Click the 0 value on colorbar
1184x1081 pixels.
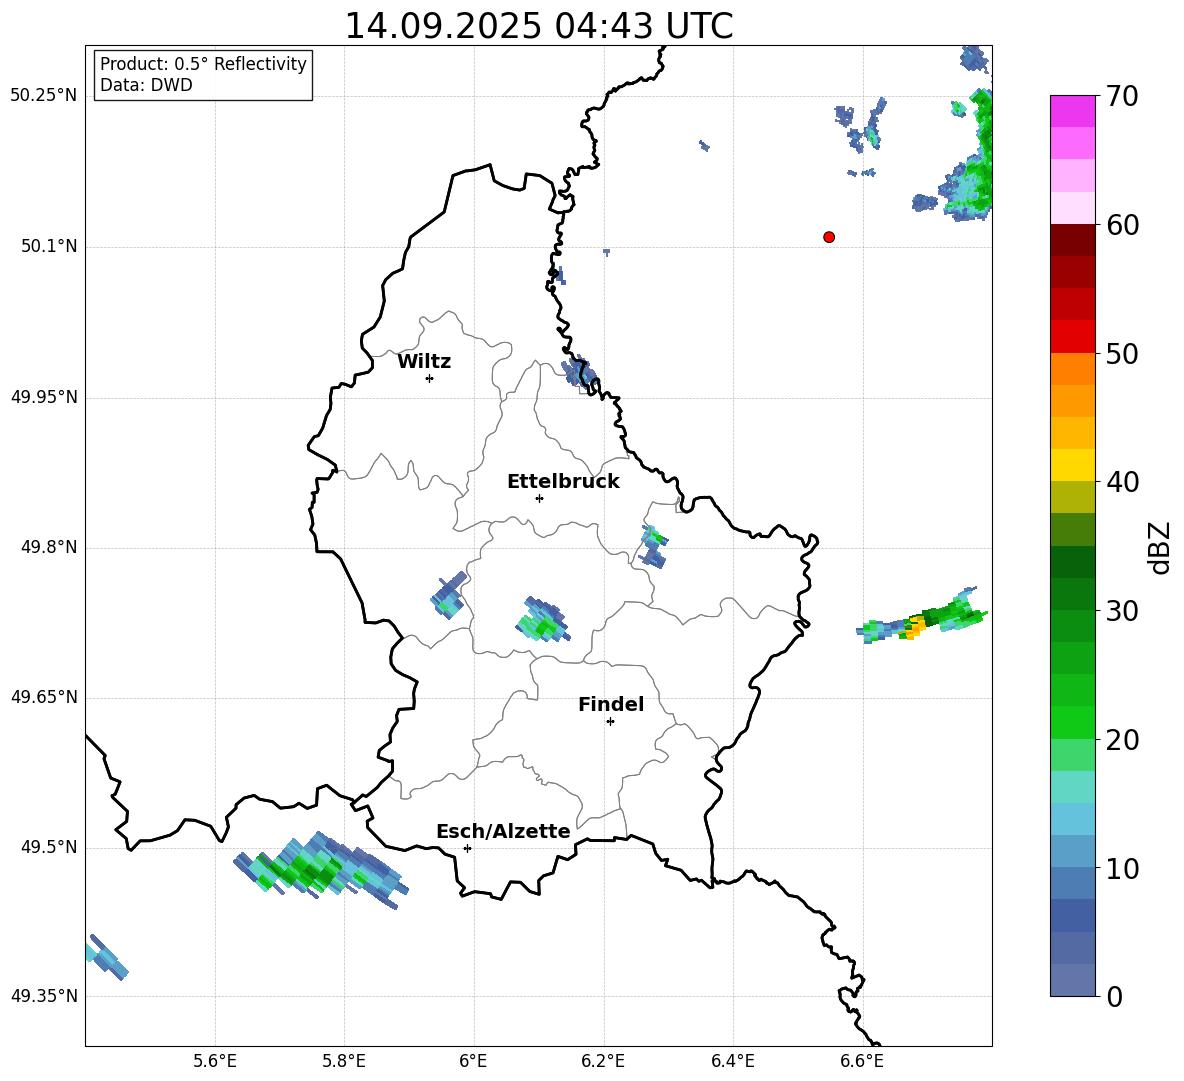[x=1114, y=997]
